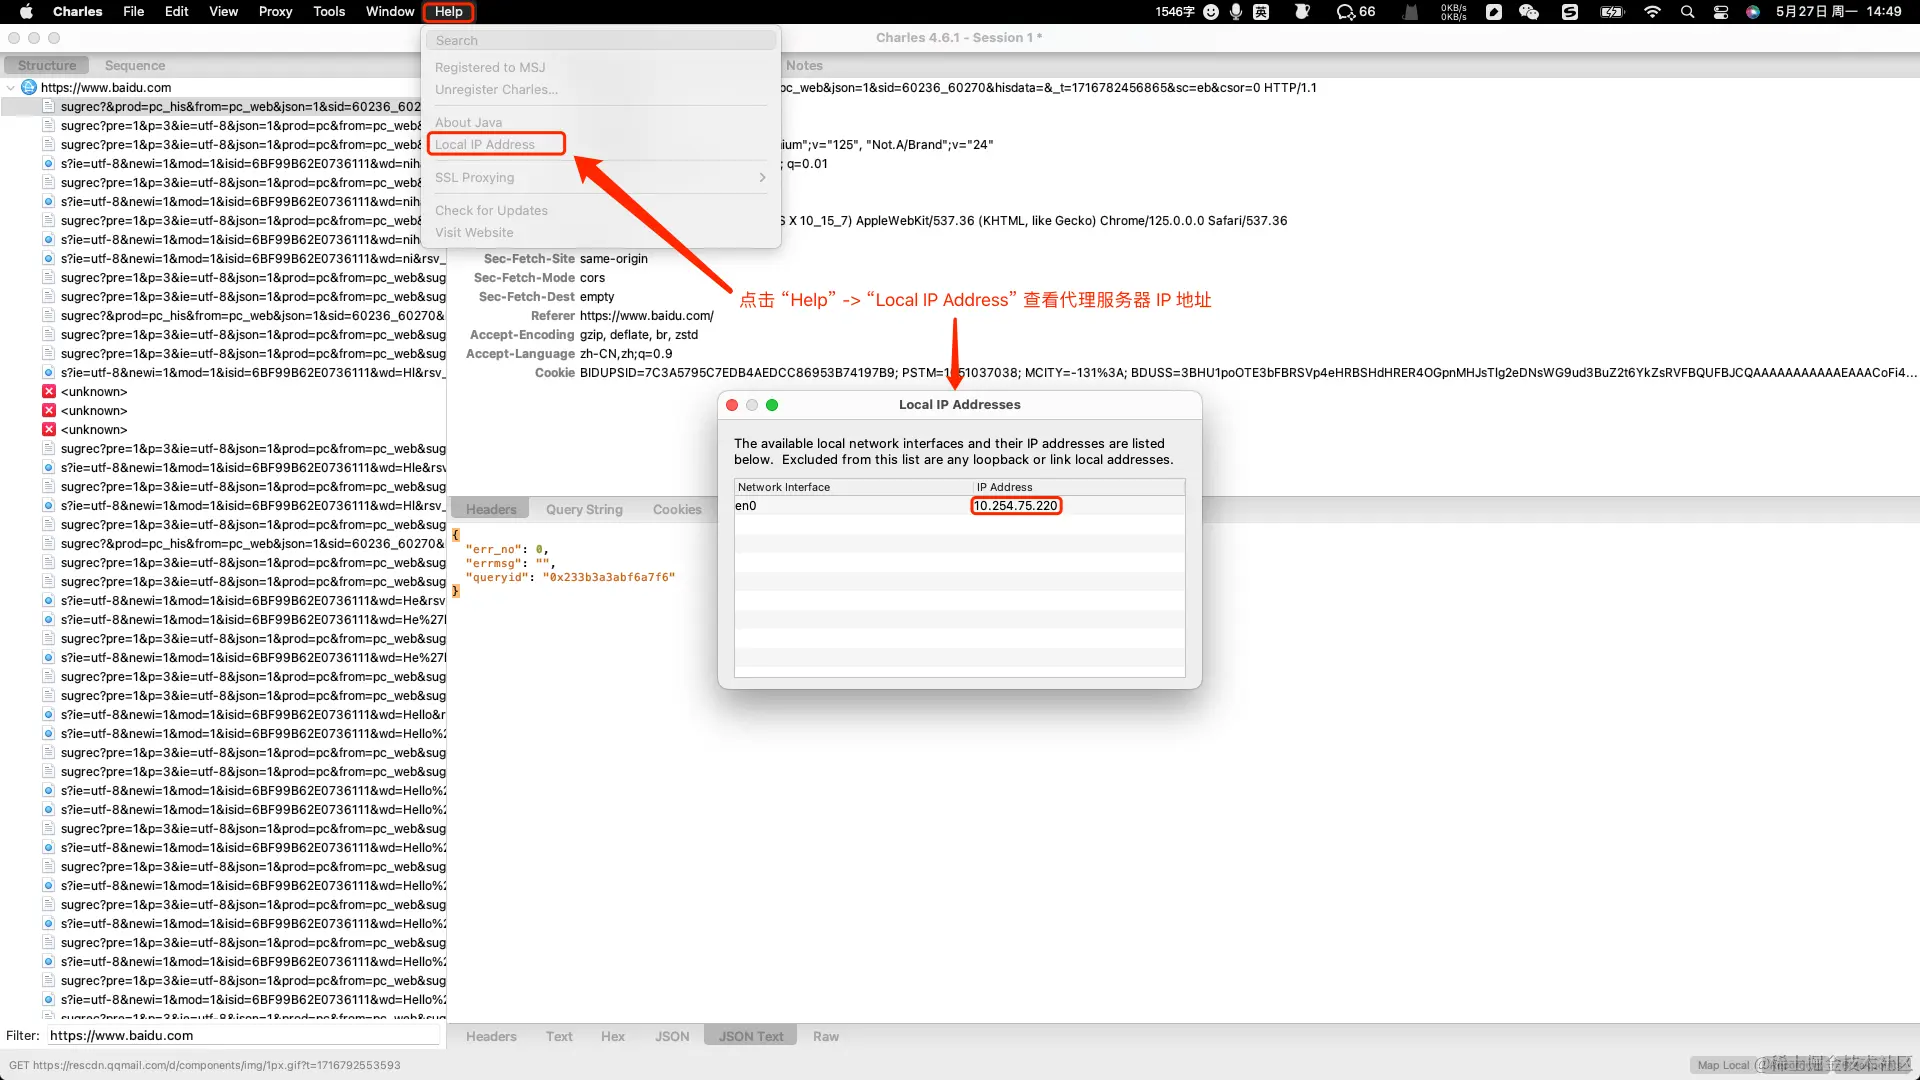Choose About Java in Help menu
Screen dimensions: 1920x1080
coord(468,122)
